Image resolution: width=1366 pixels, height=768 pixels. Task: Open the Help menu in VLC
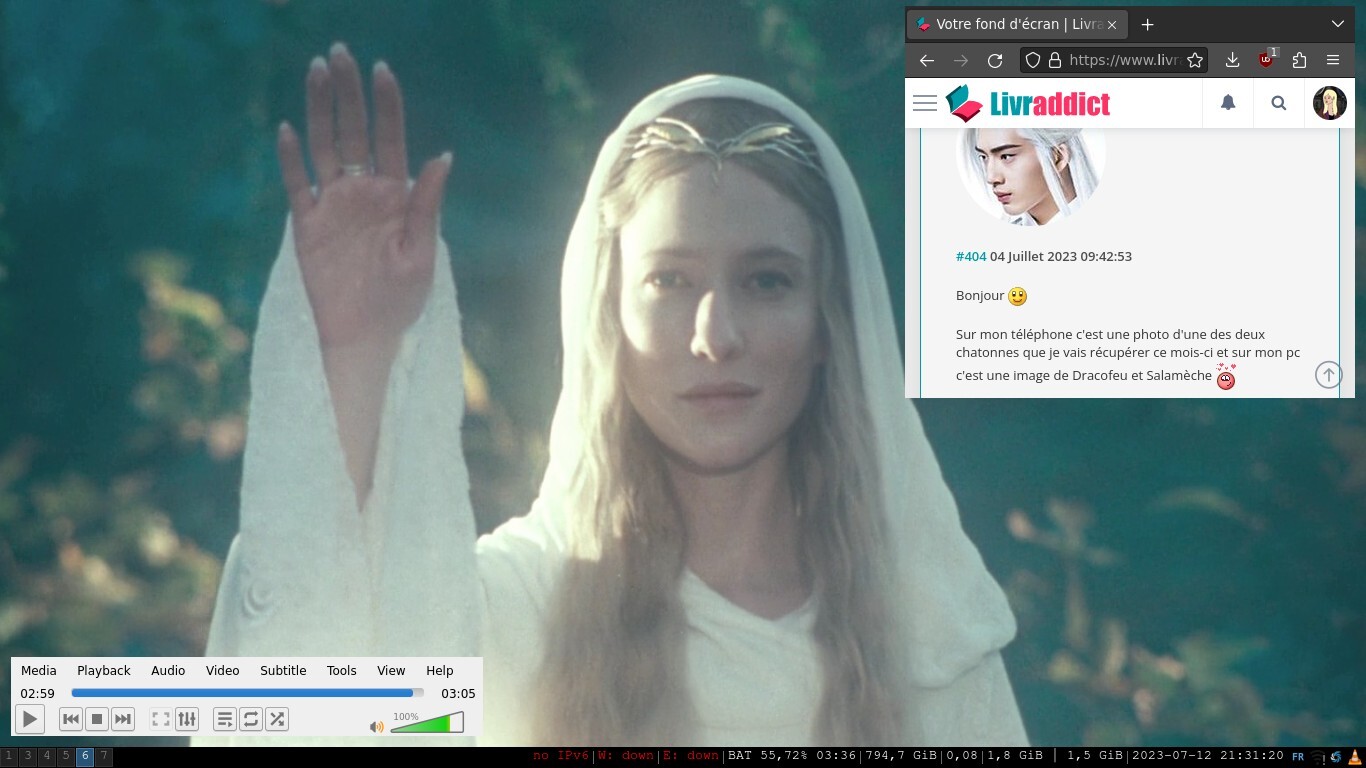pos(440,670)
